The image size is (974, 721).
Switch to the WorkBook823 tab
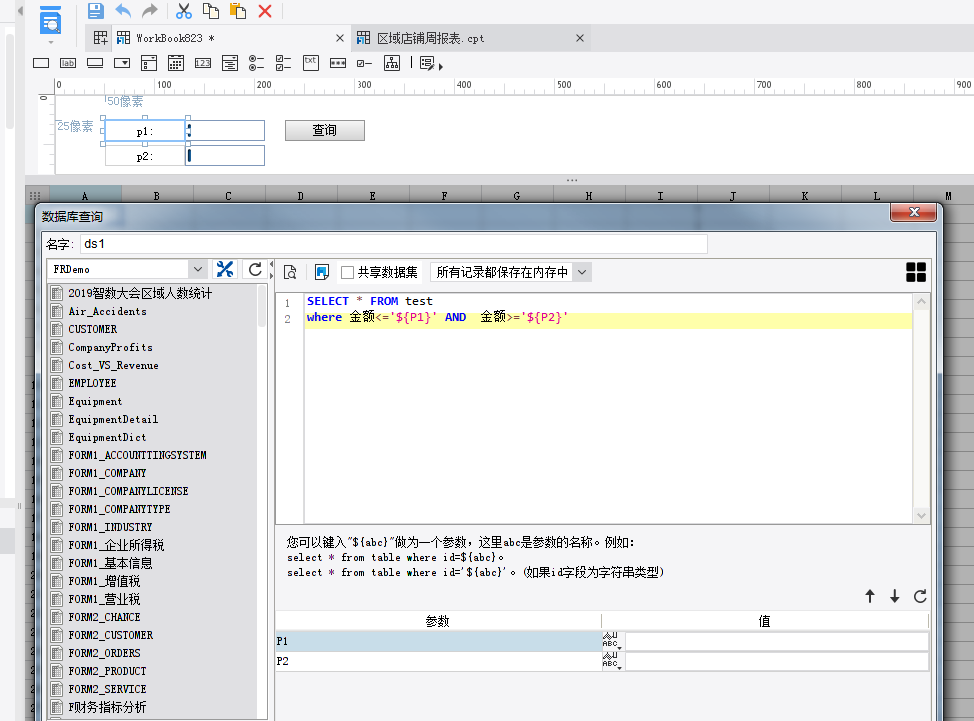(175, 38)
